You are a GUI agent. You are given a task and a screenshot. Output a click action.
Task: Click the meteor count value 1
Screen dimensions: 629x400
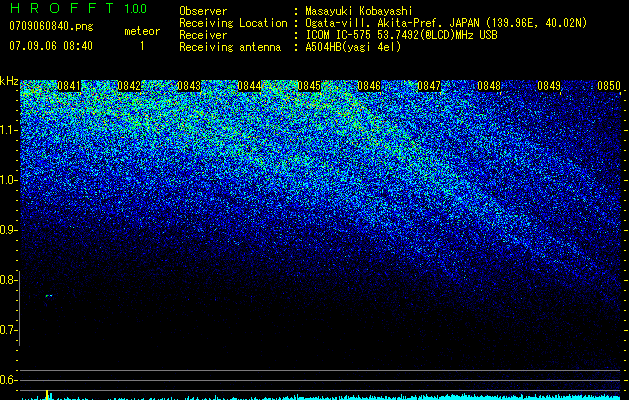point(142,46)
